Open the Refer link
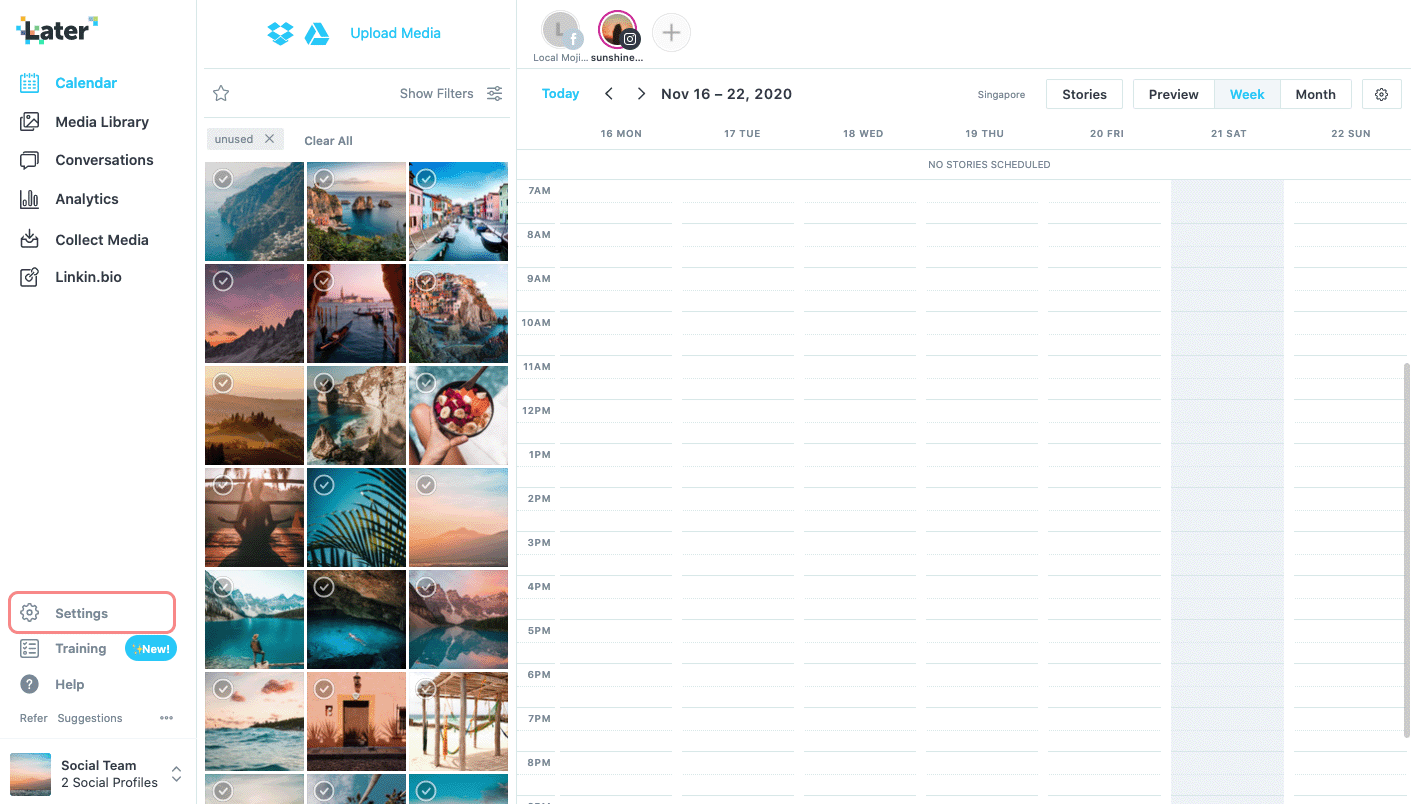This screenshot has width=1411, height=804. pyautogui.click(x=33, y=718)
